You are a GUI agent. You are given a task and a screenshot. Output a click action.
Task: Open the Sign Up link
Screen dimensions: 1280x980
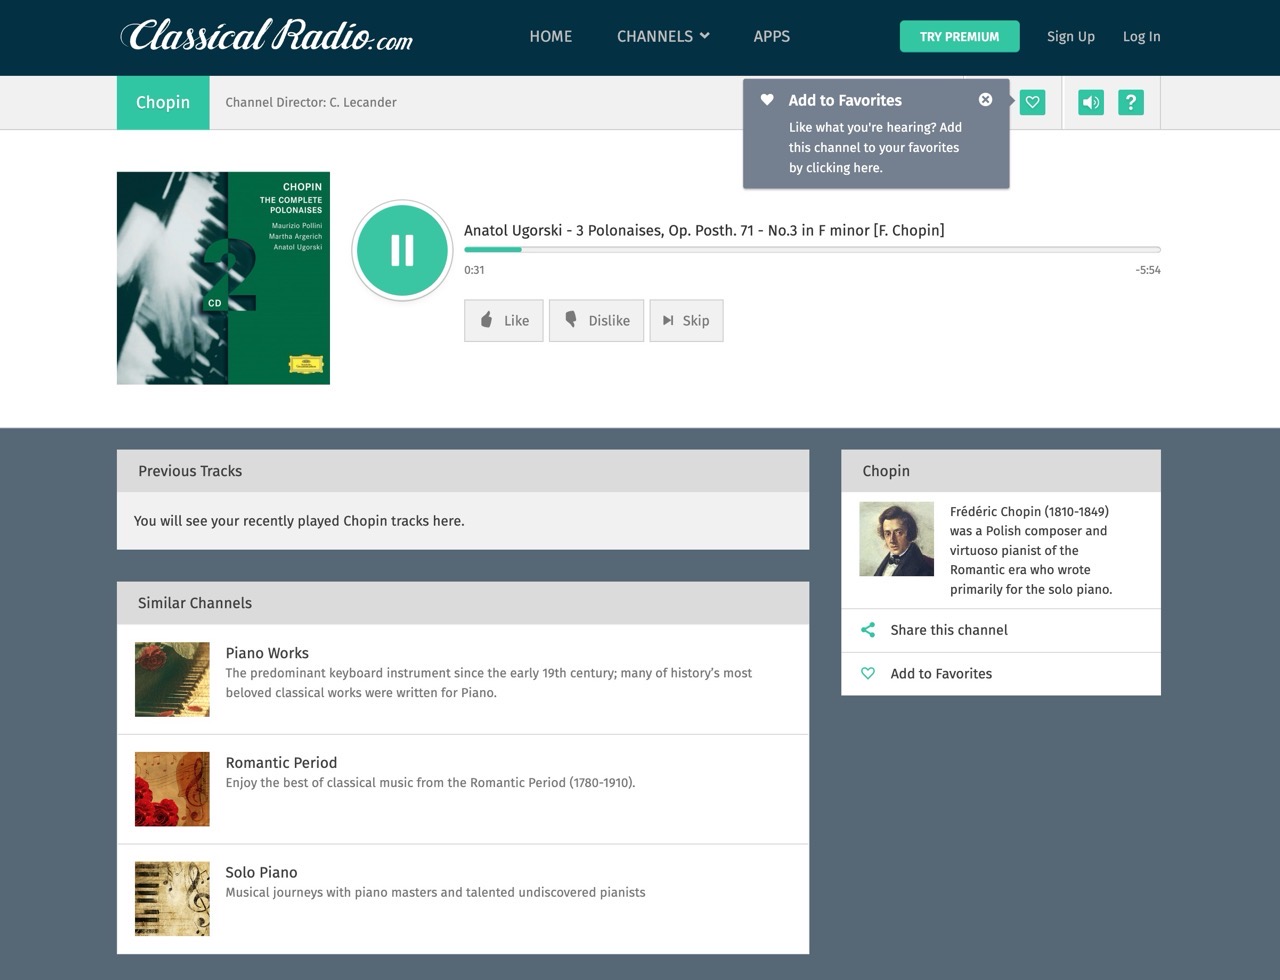[x=1071, y=36]
